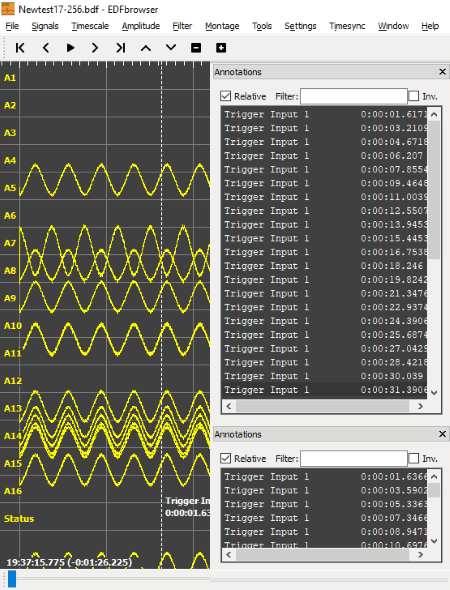
Task: Click the lower annotation list scroll-left arrow
Action: 228,554
